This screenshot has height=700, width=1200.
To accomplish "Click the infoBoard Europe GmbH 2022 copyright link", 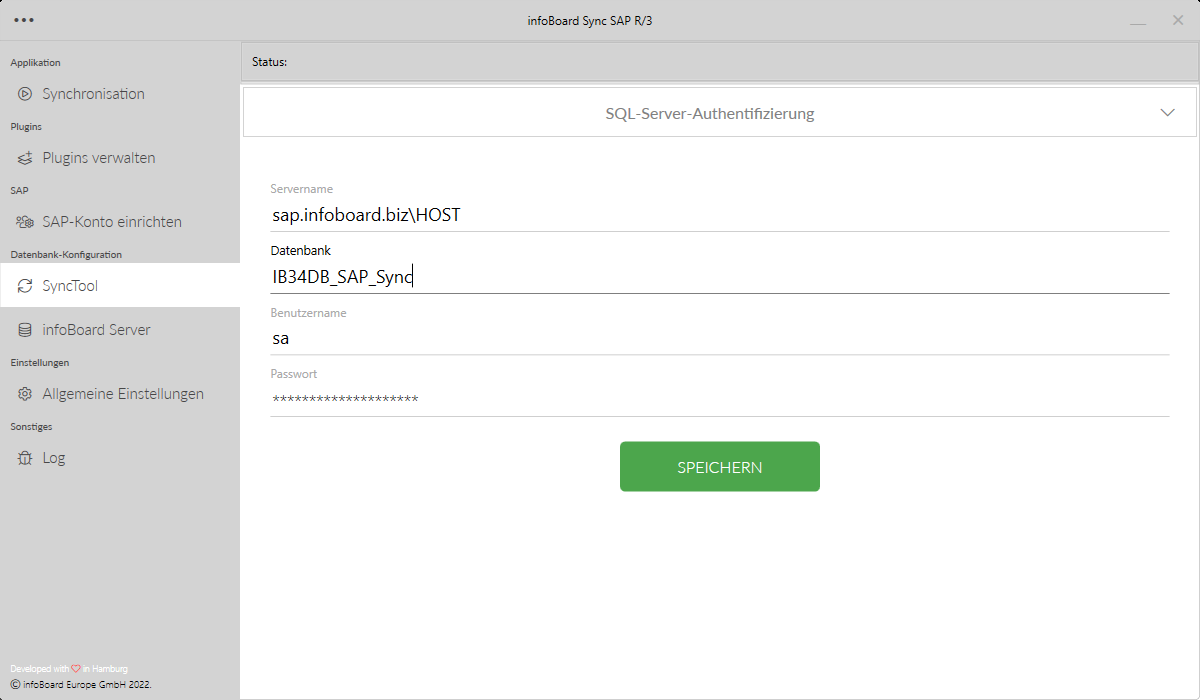I will (x=80, y=684).
